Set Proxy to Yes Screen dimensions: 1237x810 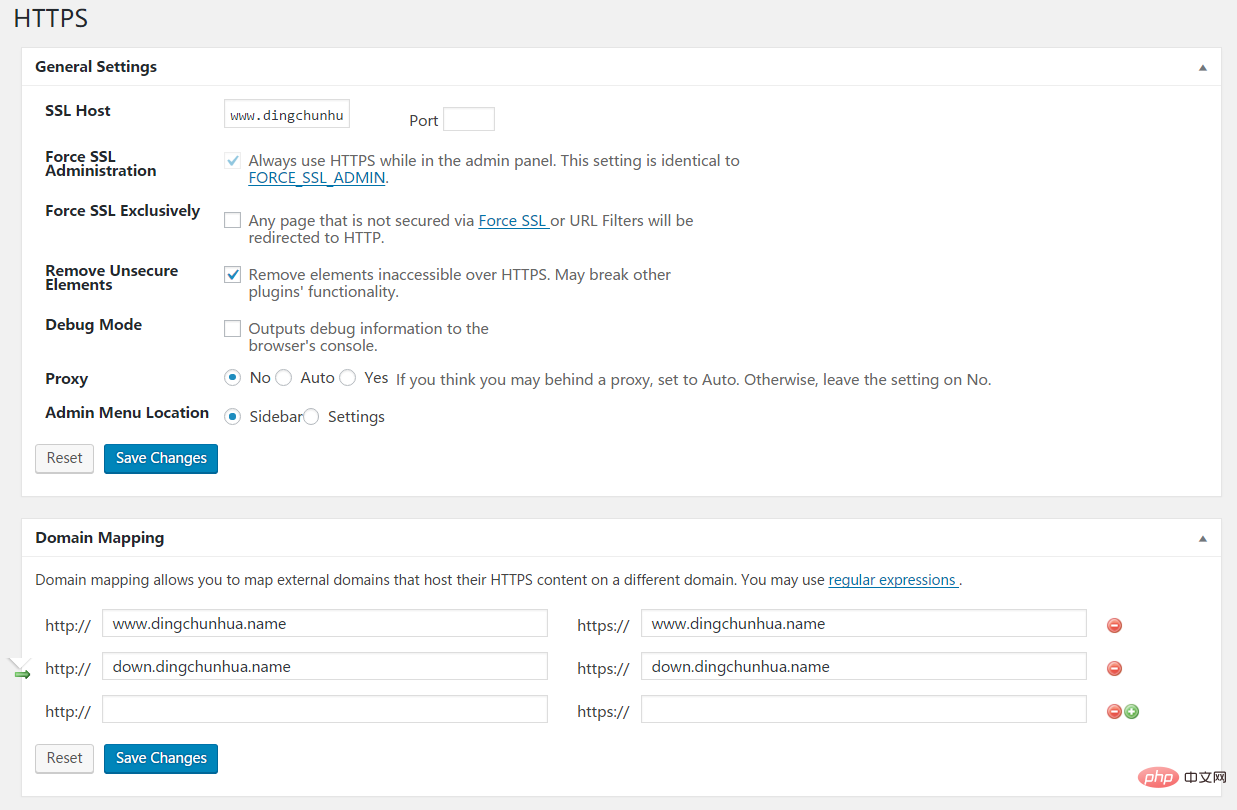click(347, 378)
